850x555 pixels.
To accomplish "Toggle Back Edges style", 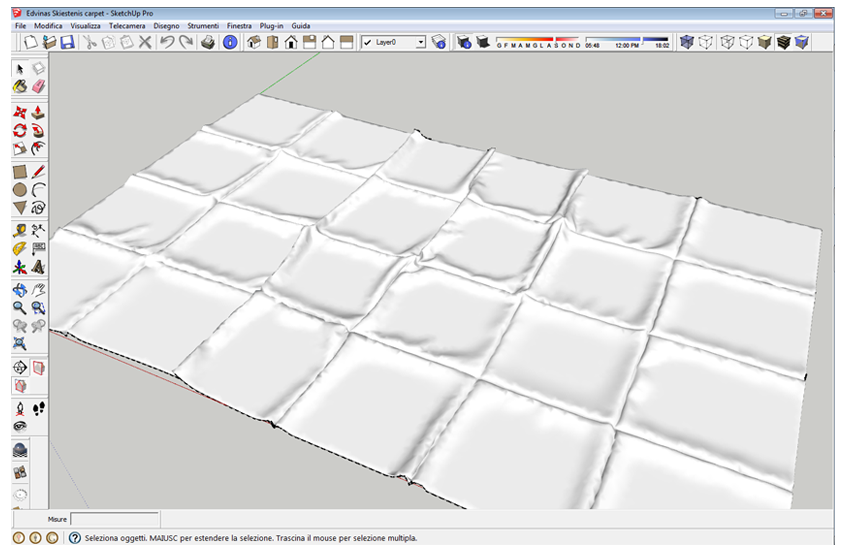I will tap(705, 42).
